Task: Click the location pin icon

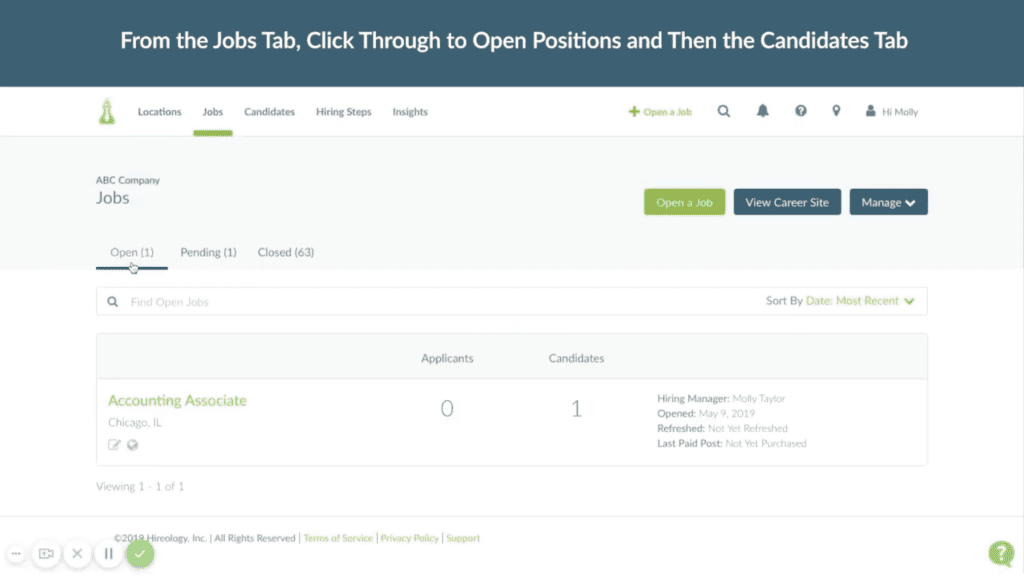Action: point(836,112)
